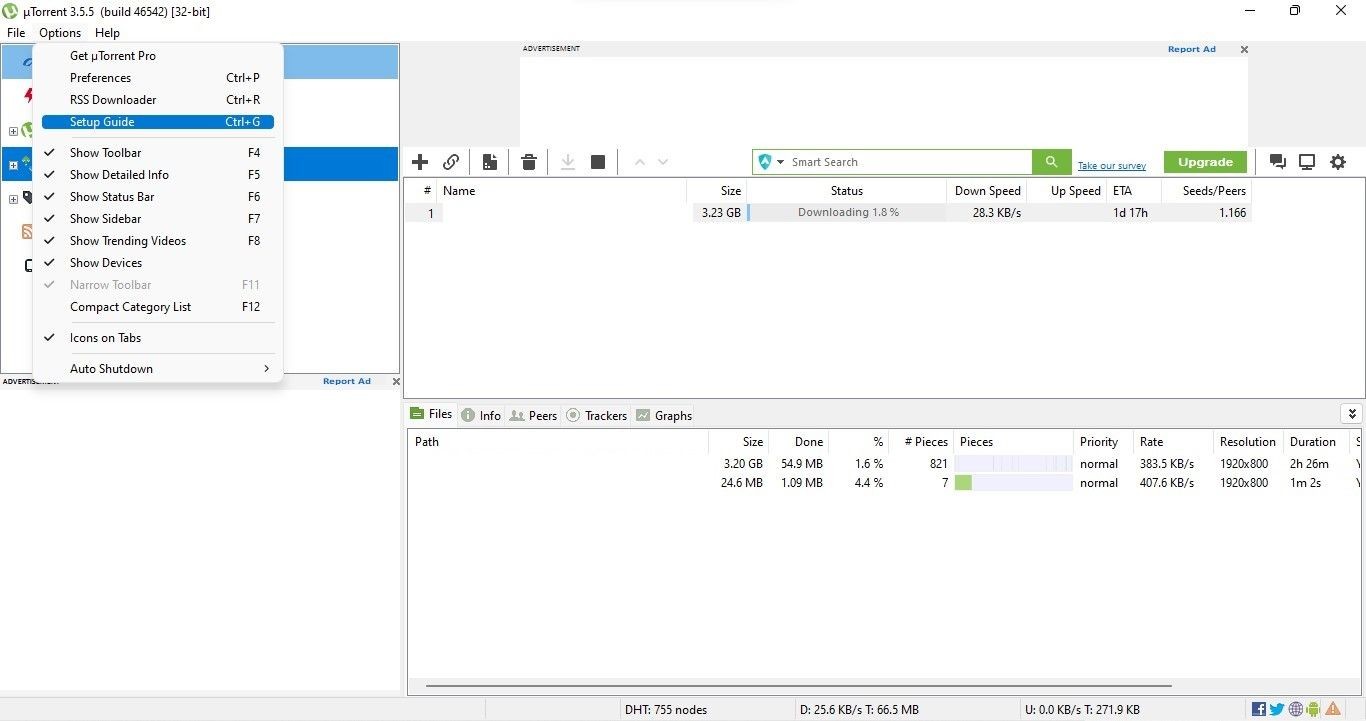The height and width of the screenshot is (721, 1366).
Task: Collapse detail pane with double-chevron button
Action: click(x=1352, y=414)
